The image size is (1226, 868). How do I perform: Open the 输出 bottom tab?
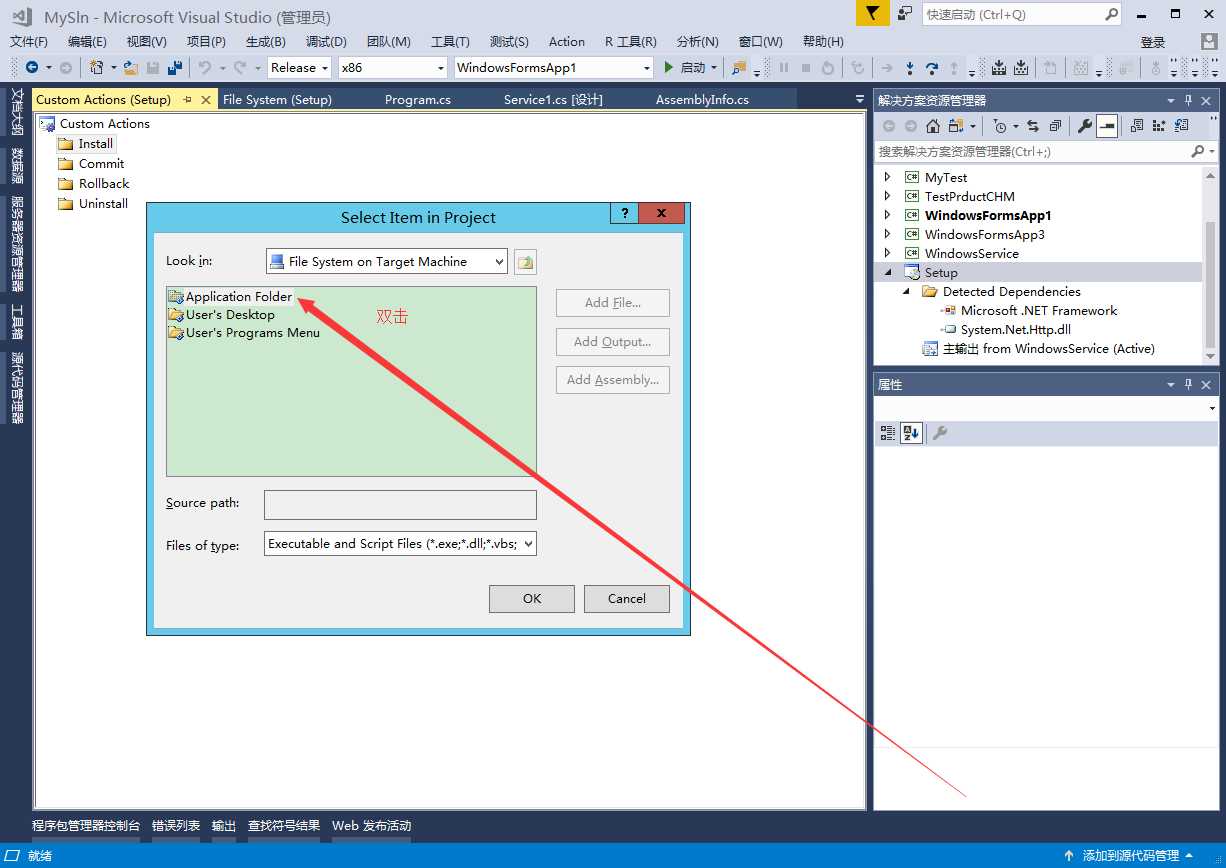click(x=224, y=826)
